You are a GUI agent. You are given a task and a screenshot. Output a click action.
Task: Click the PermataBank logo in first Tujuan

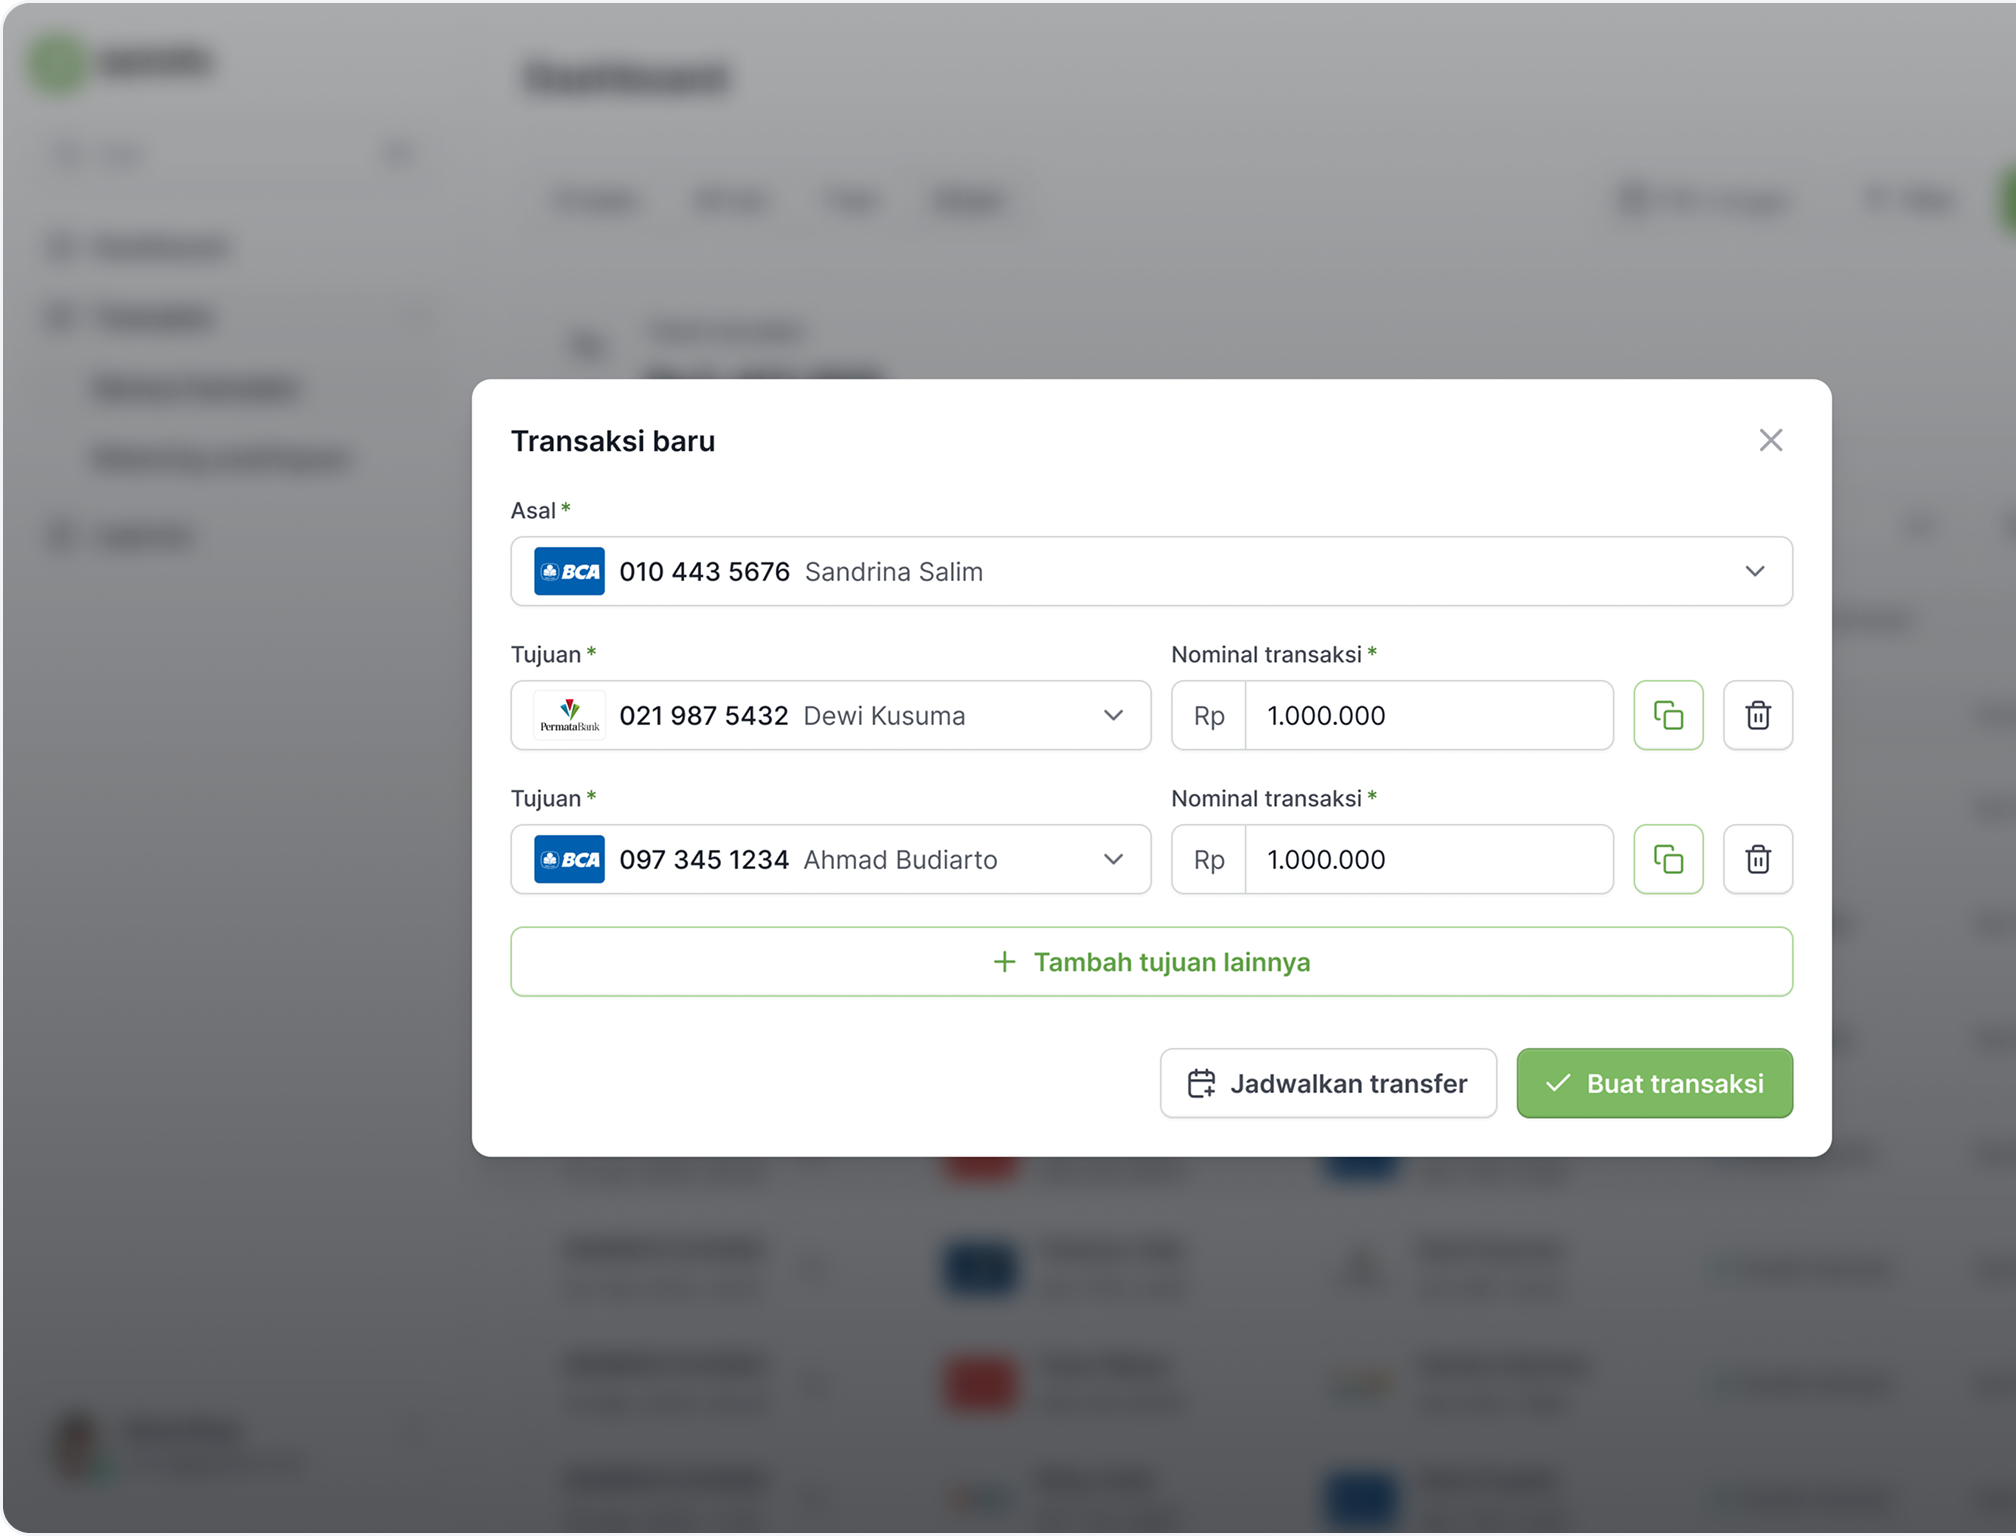click(569, 715)
